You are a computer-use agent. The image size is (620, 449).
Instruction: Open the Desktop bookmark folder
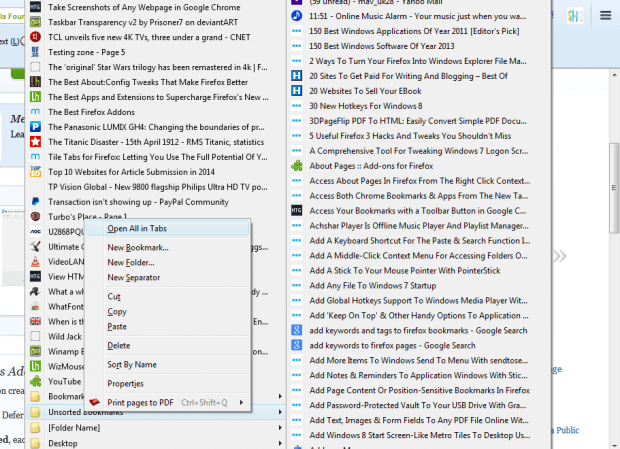[x=62, y=443]
